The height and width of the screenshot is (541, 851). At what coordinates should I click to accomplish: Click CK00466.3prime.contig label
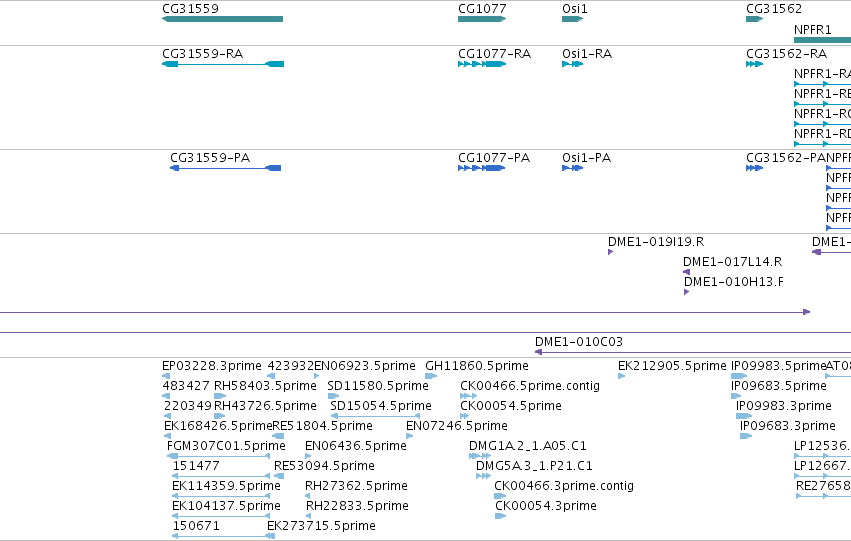coord(564,486)
